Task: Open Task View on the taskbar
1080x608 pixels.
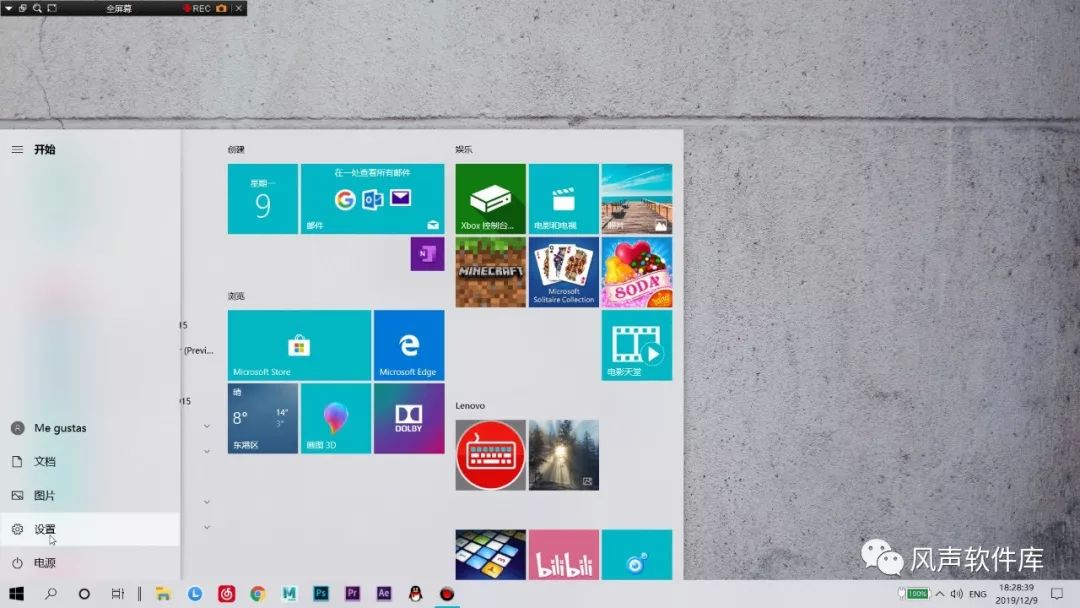Action: click(119, 595)
